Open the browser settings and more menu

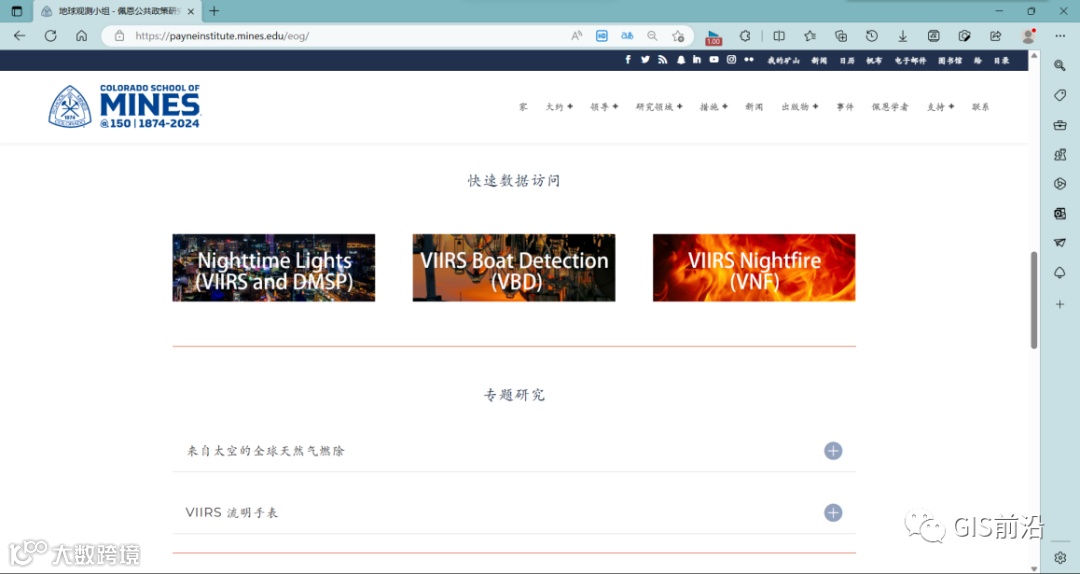click(1060, 36)
